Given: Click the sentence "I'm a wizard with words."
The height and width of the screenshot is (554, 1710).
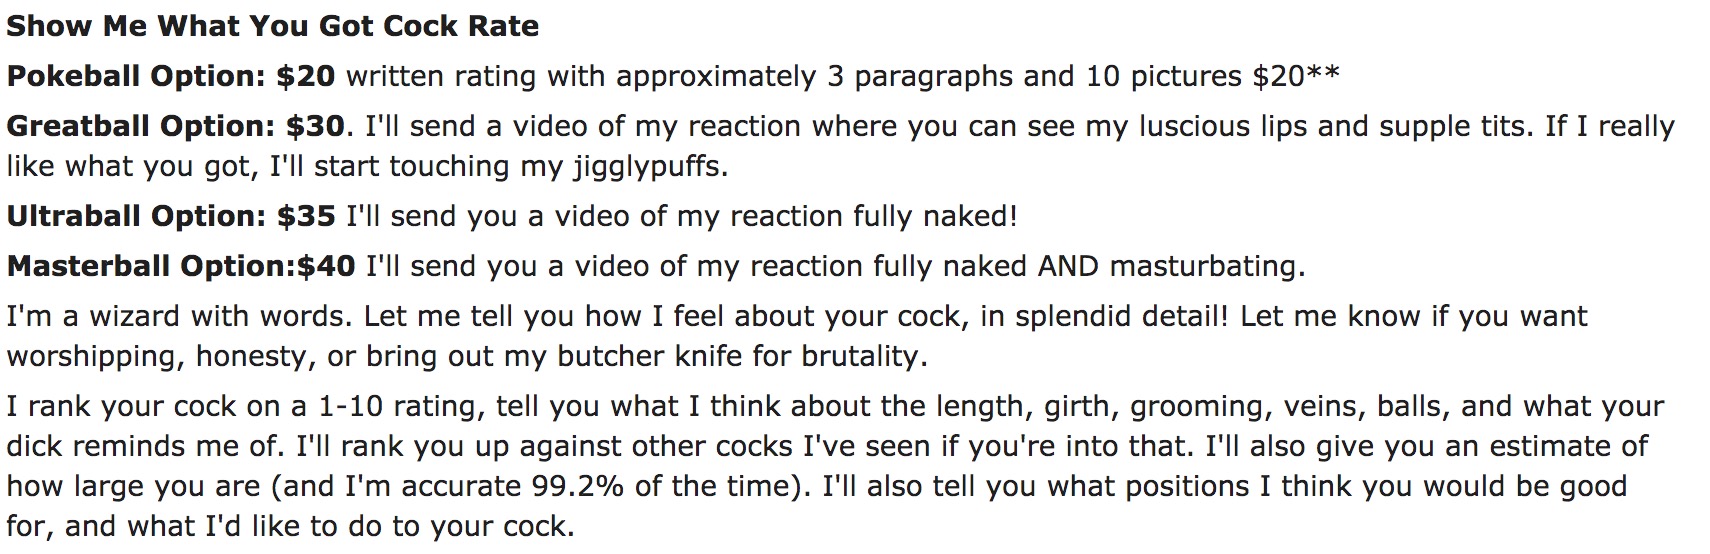Looking at the screenshot, I should (180, 316).
